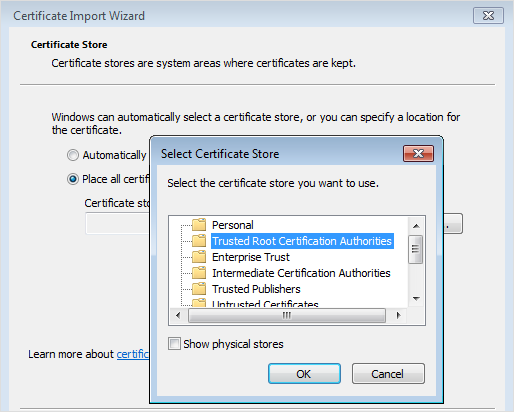Cancel the Select Certificate Store dialog
Viewport: 514px width, 412px height.
[x=388, y=374]
